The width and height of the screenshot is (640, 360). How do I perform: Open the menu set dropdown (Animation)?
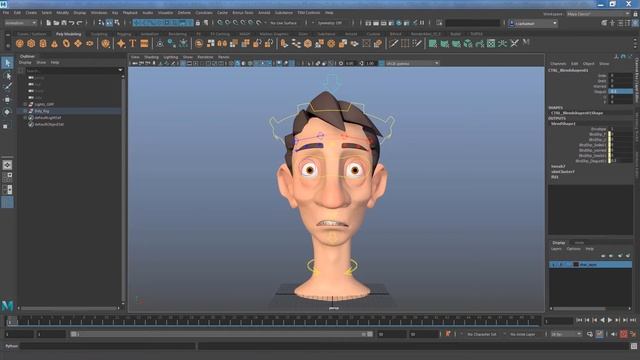[20, 23]
